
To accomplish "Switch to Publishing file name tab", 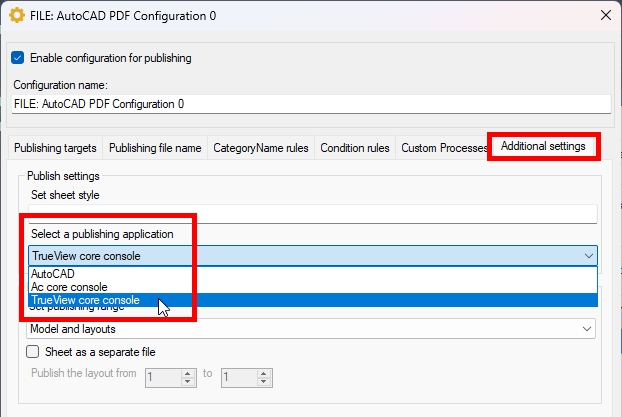I will (155, 148).
